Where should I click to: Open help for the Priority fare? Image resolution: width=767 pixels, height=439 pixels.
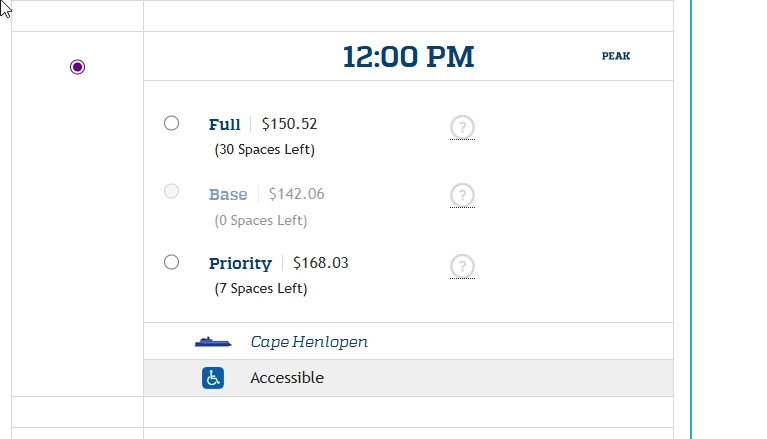click(462, 266)
